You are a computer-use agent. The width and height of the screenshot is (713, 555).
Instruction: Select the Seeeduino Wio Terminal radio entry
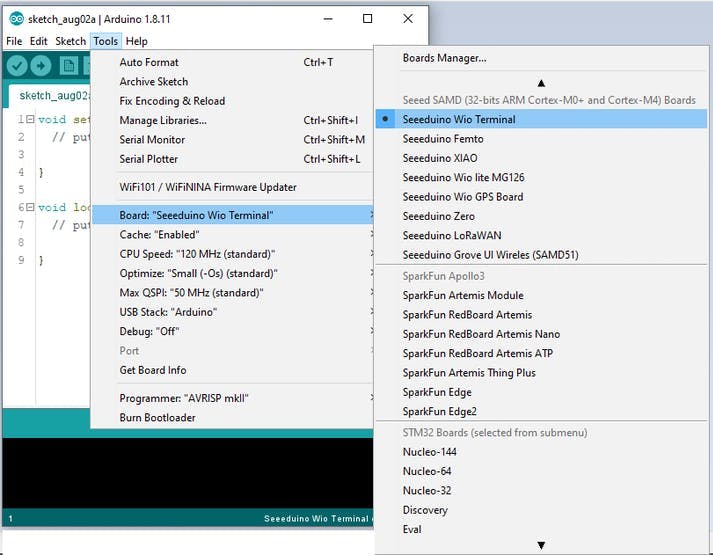coord(541,119)
